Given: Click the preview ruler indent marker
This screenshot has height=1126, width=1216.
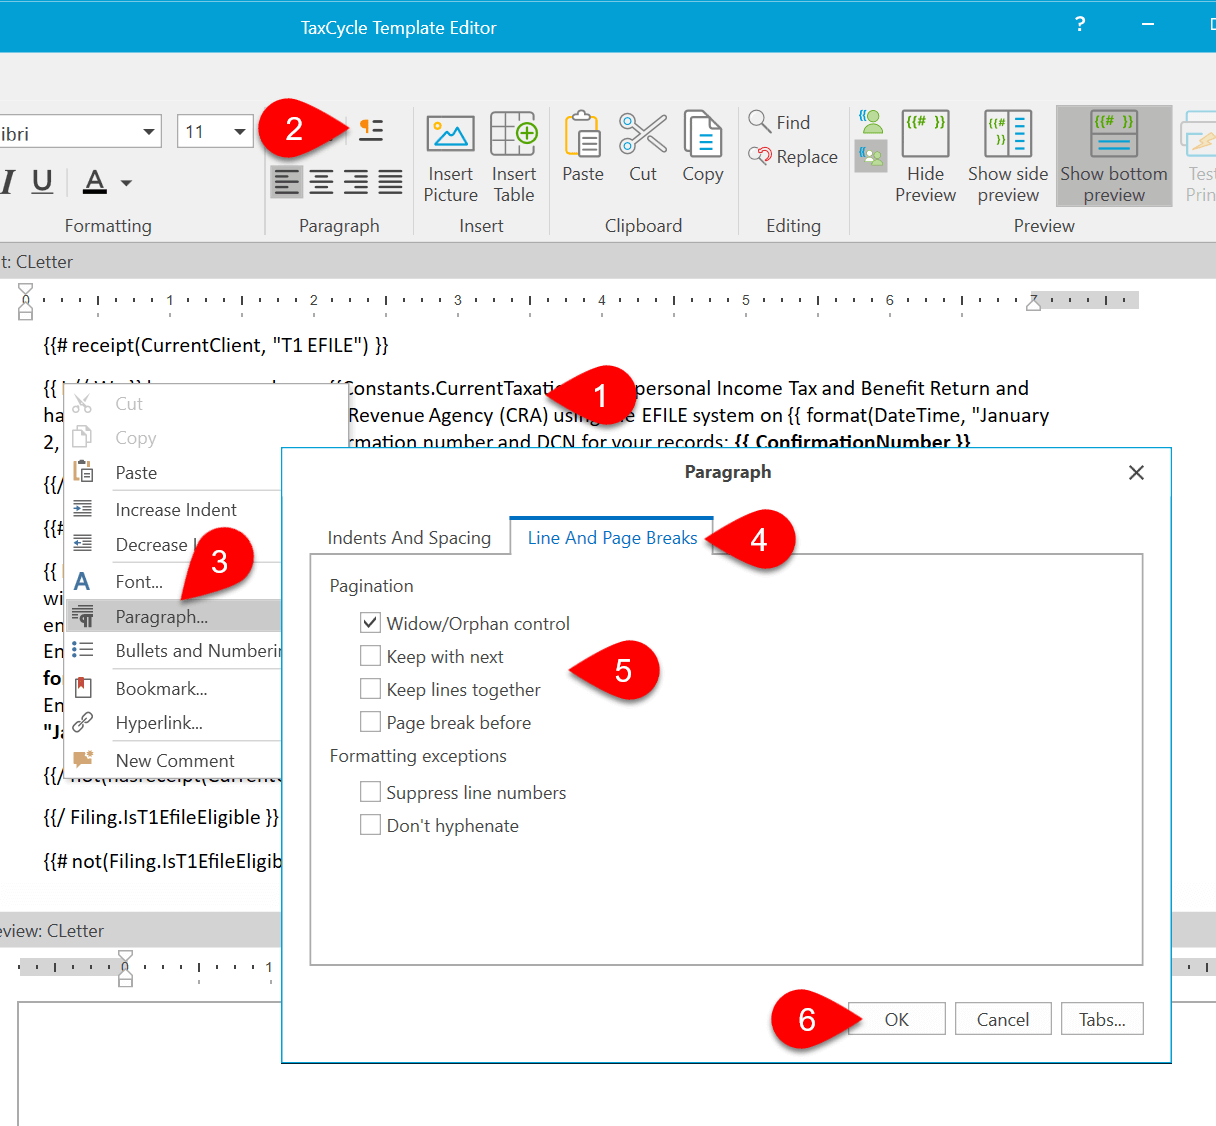Looking at the screenshot, I should (125, 969).
